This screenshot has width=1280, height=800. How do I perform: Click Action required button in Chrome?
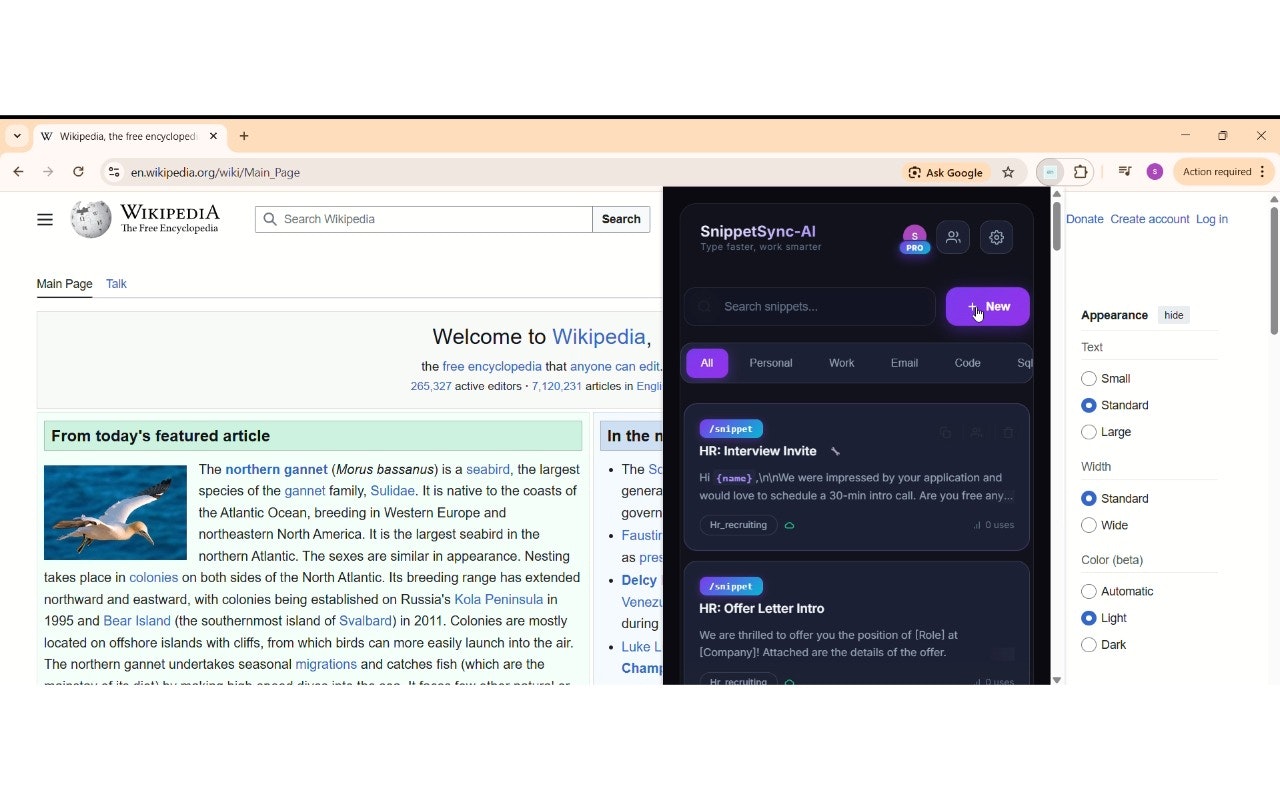[1224, 172]
